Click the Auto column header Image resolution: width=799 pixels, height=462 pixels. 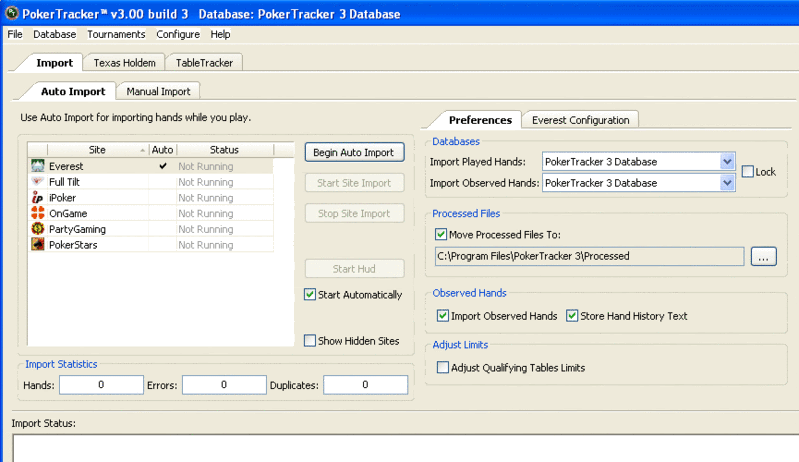click(163, 150)
